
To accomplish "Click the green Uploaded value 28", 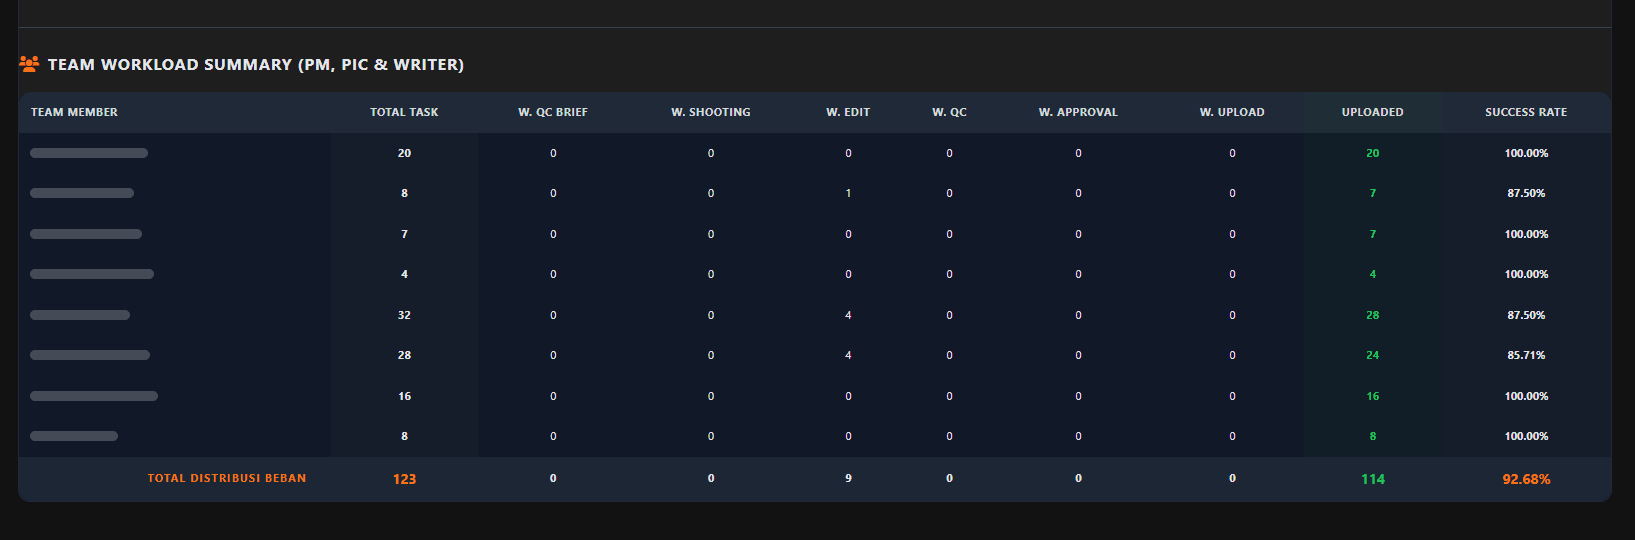I will click(x=1372, y=315).
